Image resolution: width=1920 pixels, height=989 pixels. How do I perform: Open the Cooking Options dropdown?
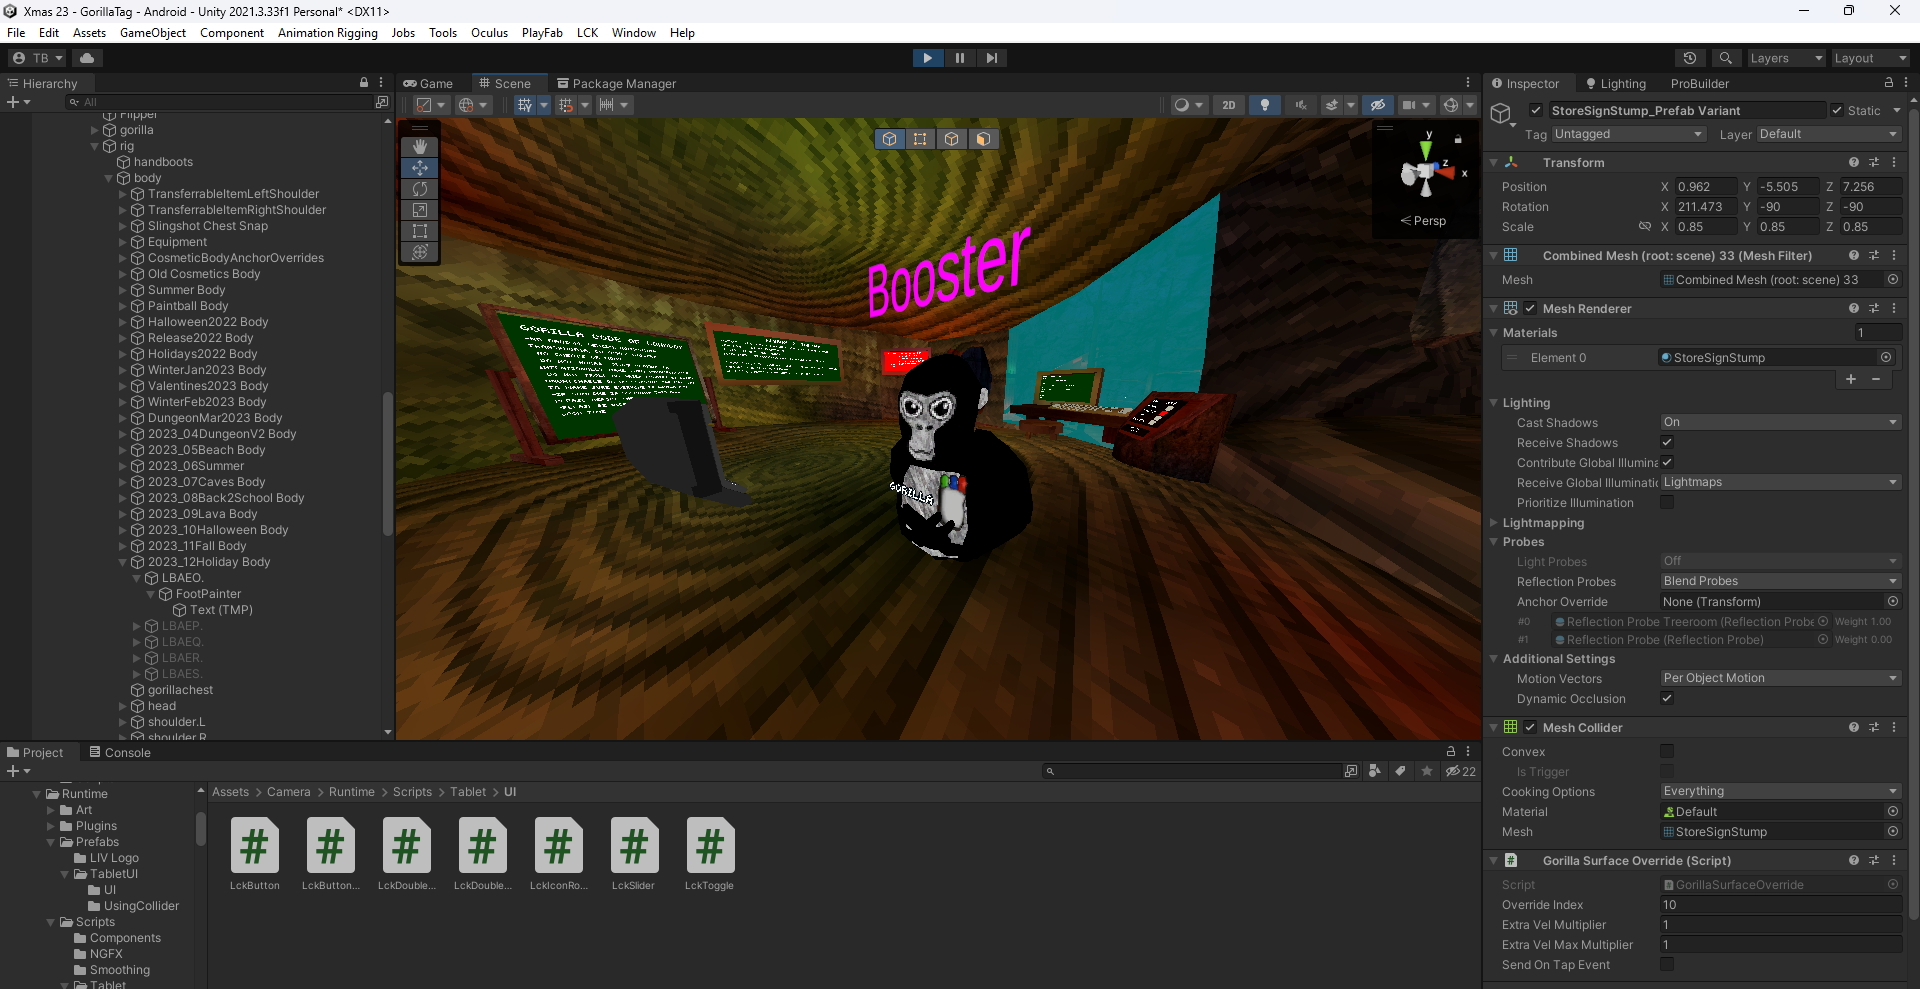point(1780,791)
